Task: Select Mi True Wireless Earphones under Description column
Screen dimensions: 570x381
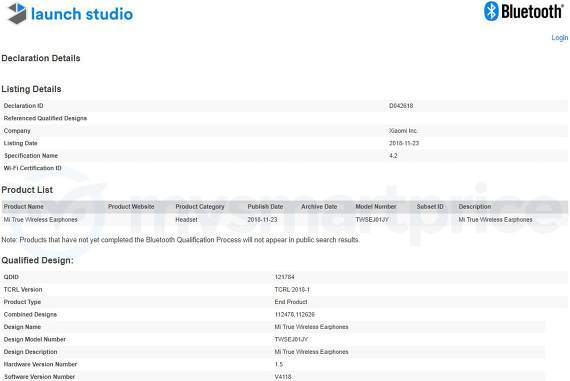Action: coord(495,220)
